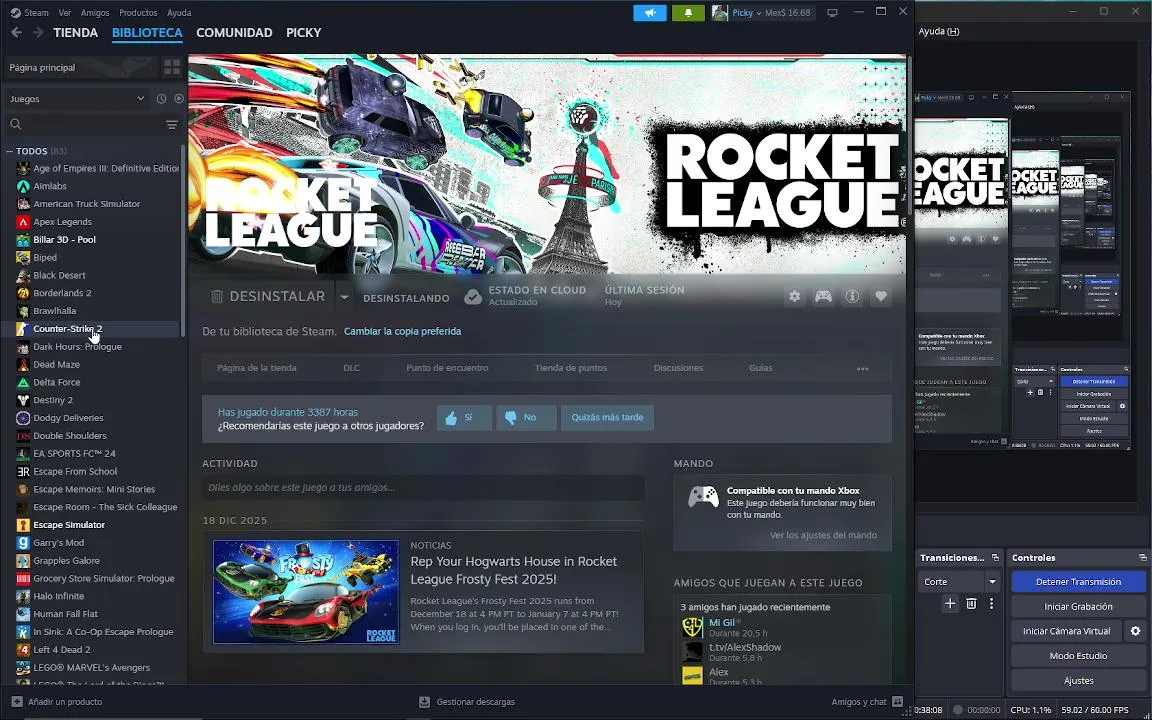Image resolution: width=1152 pixels, height=720 pixels.
Task: Toggle Modo Estudio in OBS
Action: pyautogui.click(x=1078, y=655)
